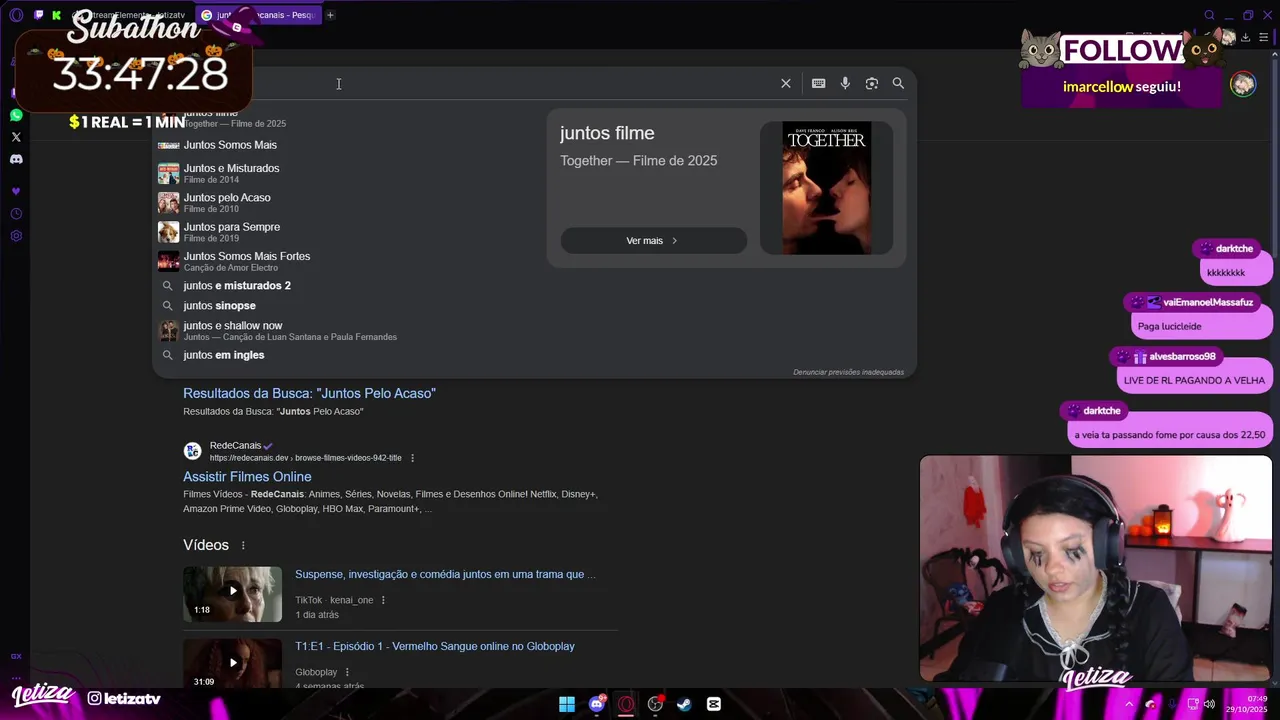Viewport: 1280px width, 720px height.
Task: Open the Twitch pinned tab
Action: (x=39, y=15)
